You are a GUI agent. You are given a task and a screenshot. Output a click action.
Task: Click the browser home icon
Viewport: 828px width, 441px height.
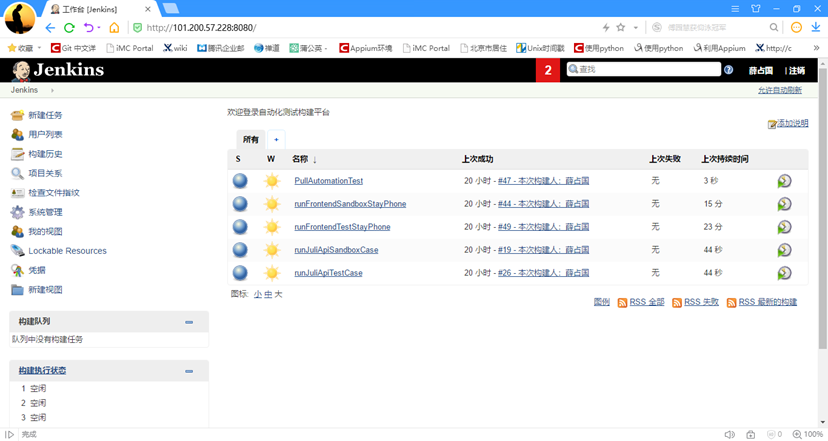114,28
